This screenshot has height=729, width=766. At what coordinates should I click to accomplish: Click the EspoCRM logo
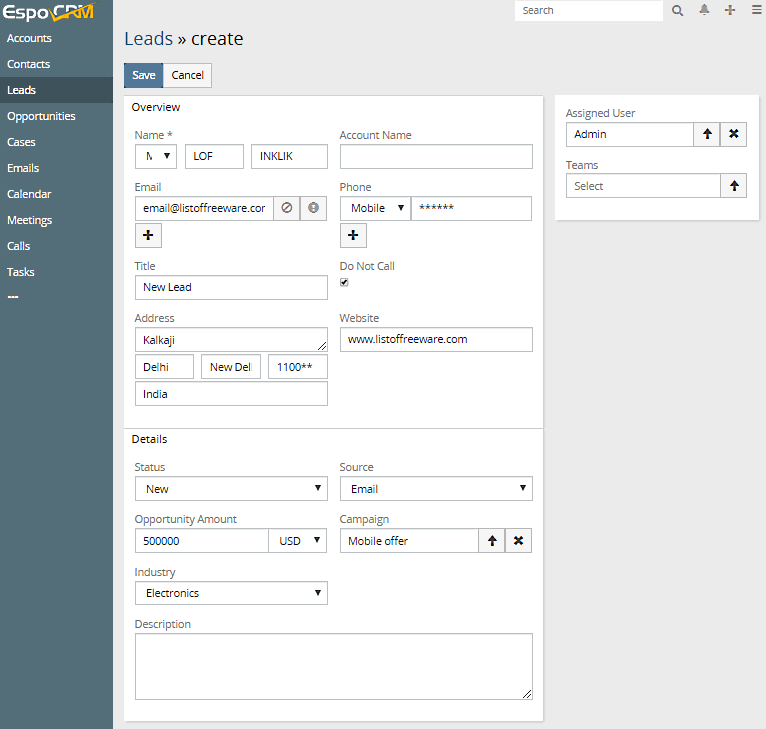pyautogui.click(x=49, y=11)
